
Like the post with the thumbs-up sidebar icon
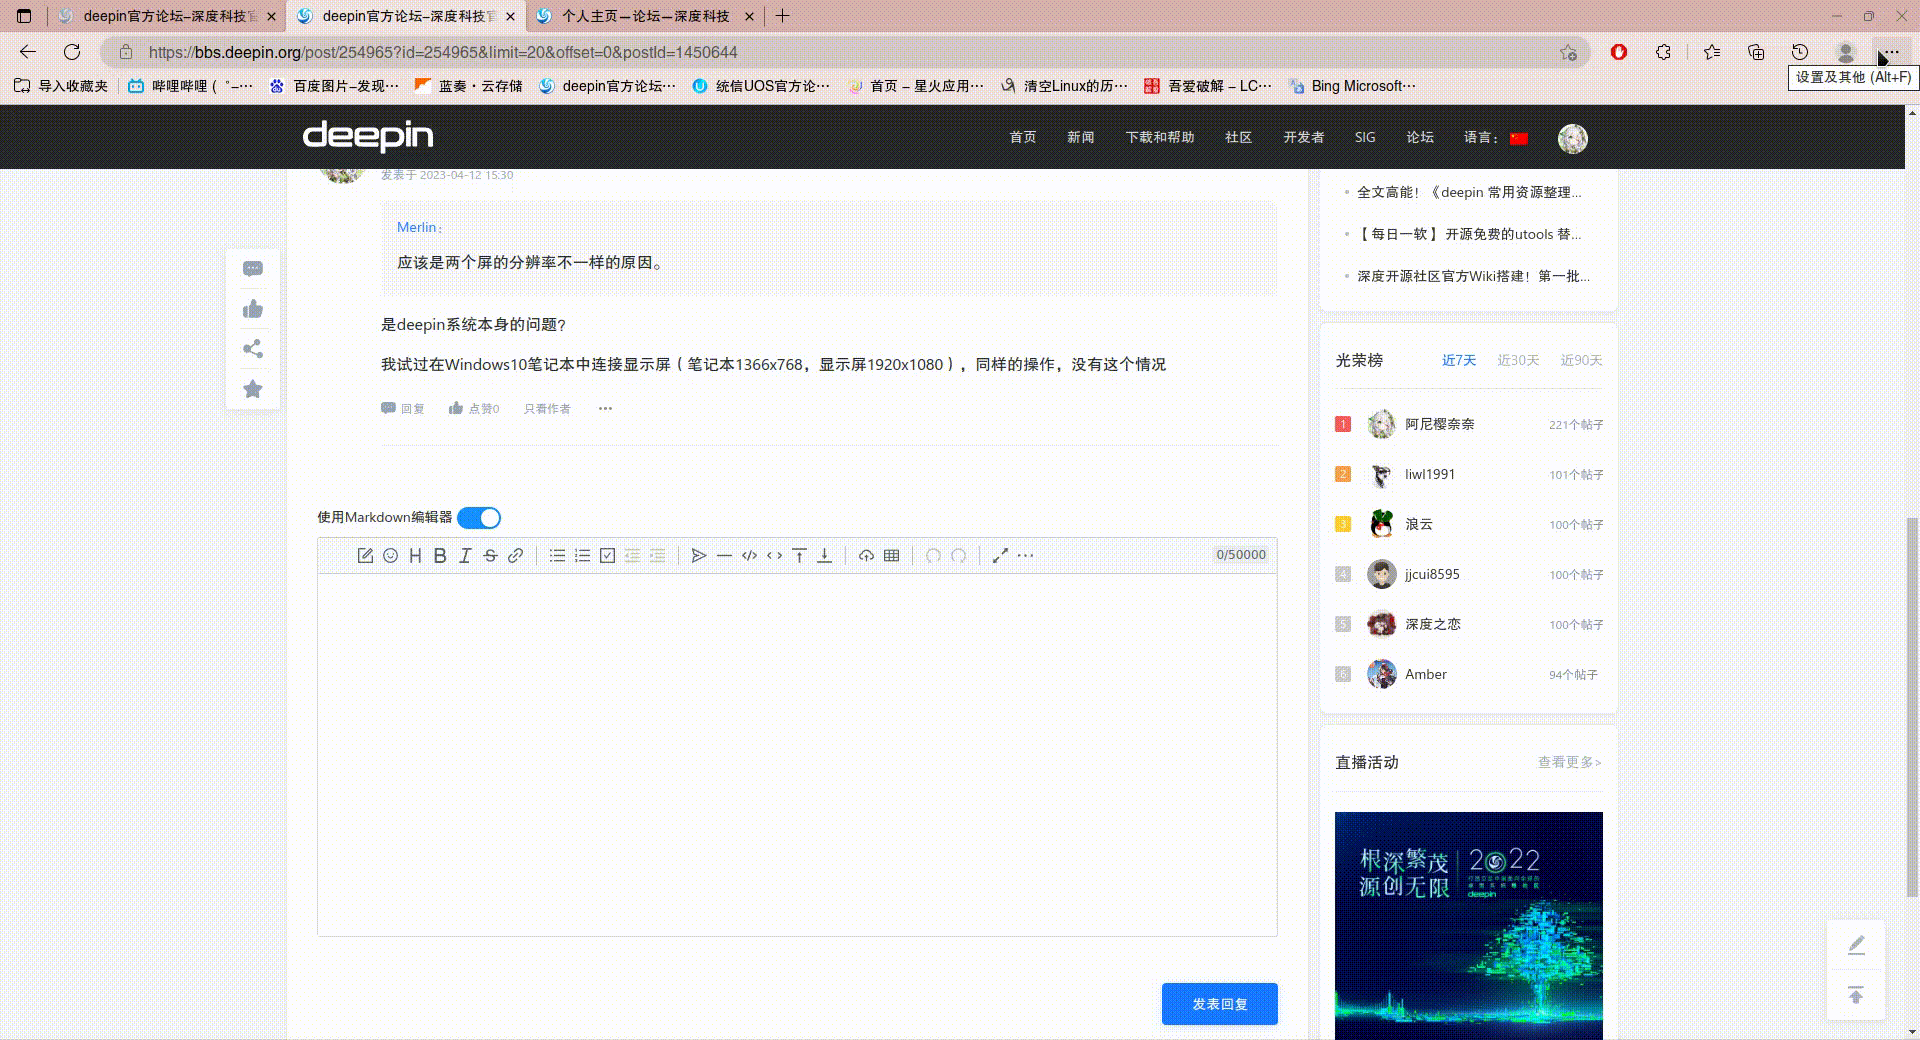(x=252, y=309)
